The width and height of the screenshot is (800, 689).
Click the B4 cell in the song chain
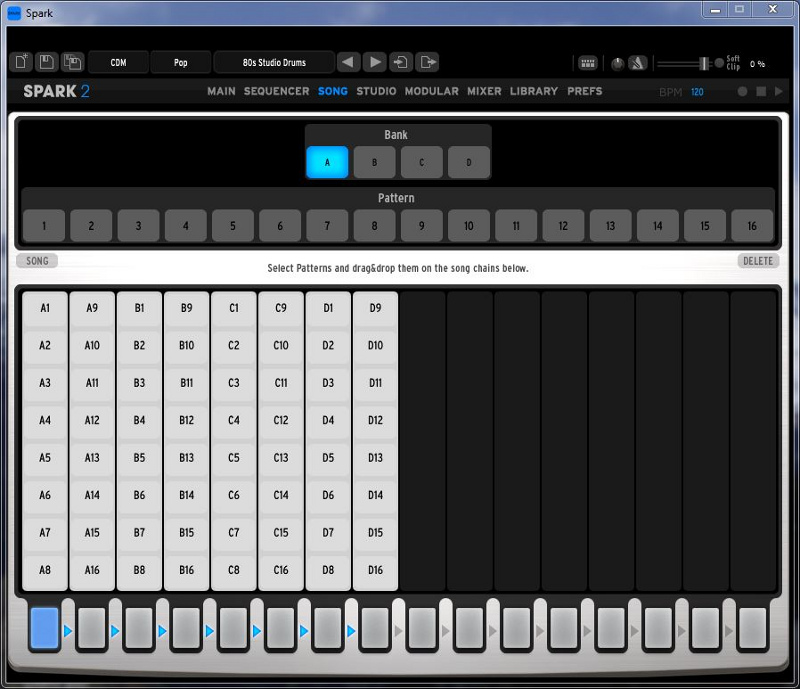(x=139, y=421)
